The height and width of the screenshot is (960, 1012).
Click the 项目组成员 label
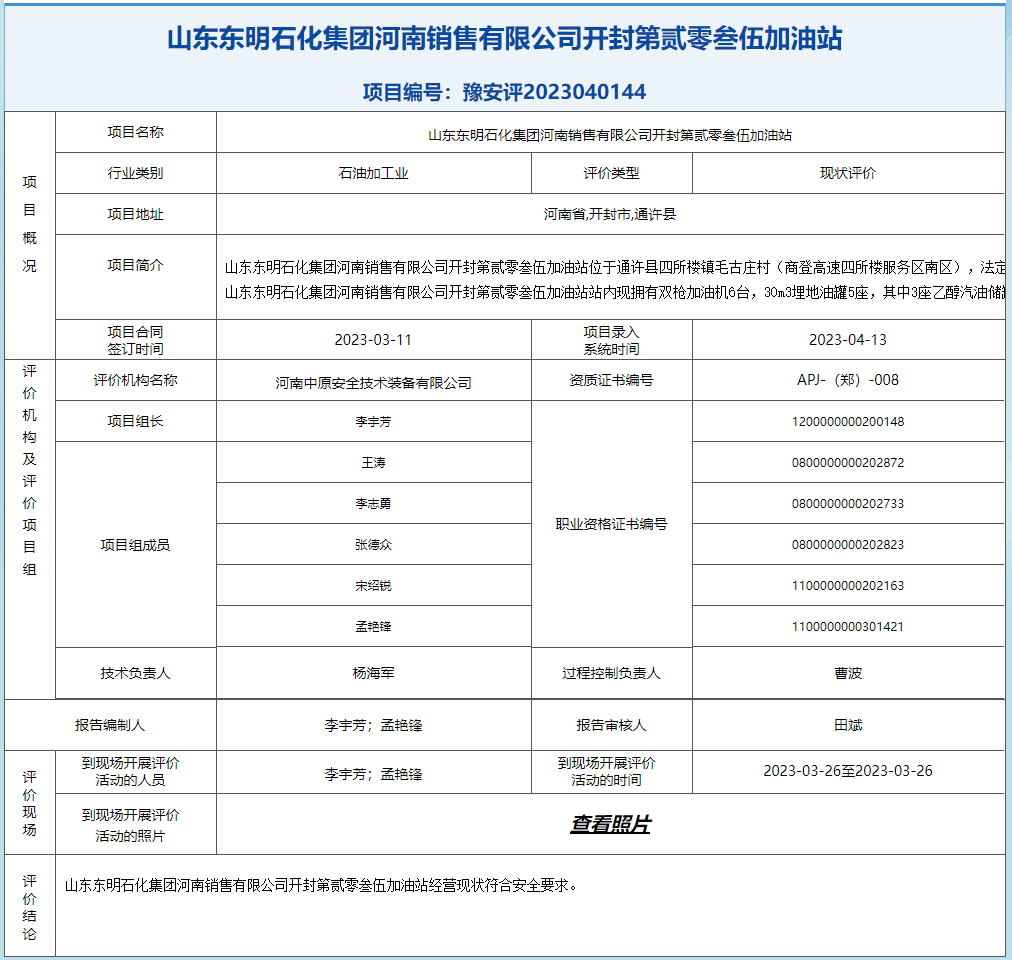click(136, 545)
